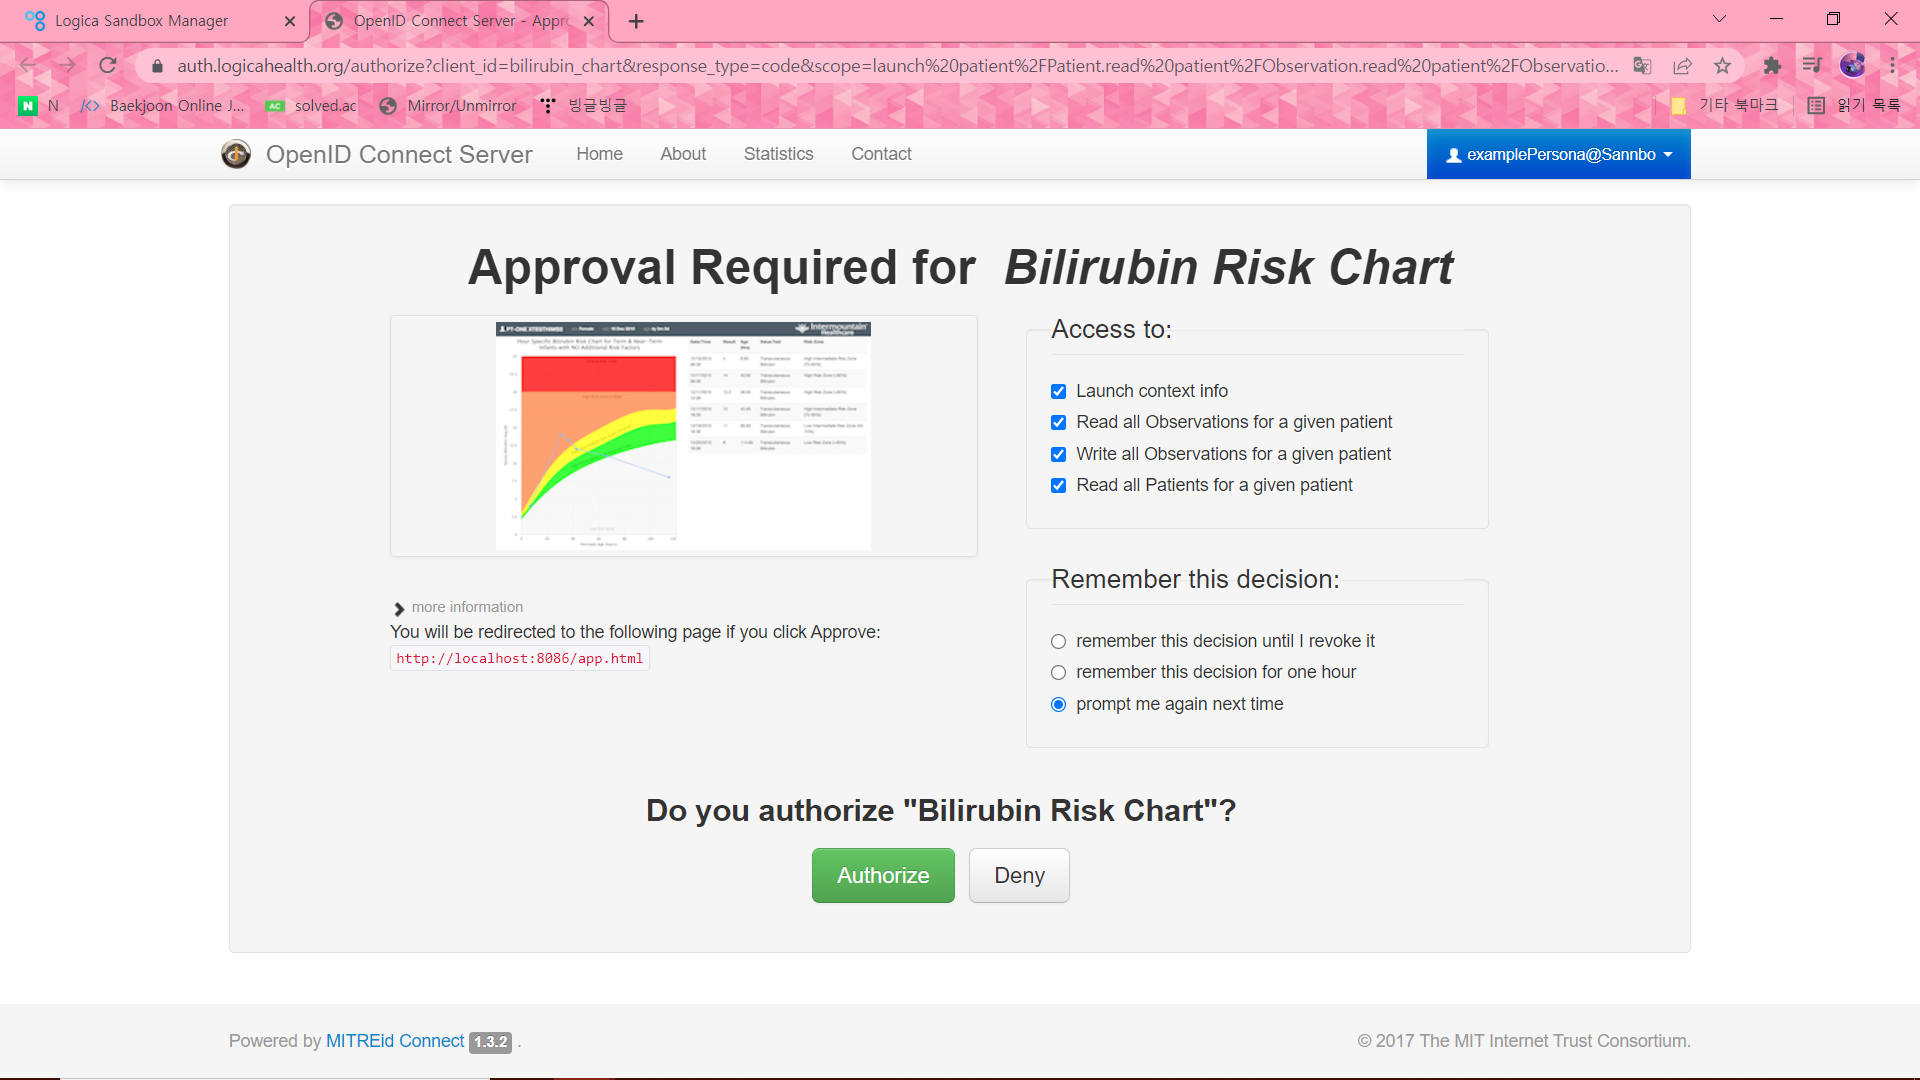The height and width of the screenshot is (1080, 1920).
Task: Open the browser profile avatar icon
Action: tap(1852, 66)
